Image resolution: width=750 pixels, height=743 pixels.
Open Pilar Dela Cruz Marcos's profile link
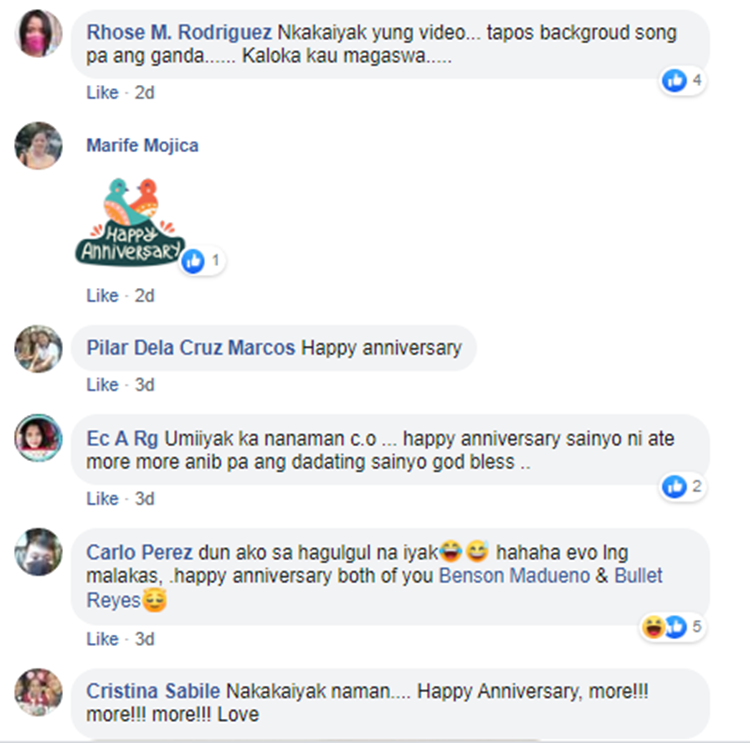click(x=190, y=348)
